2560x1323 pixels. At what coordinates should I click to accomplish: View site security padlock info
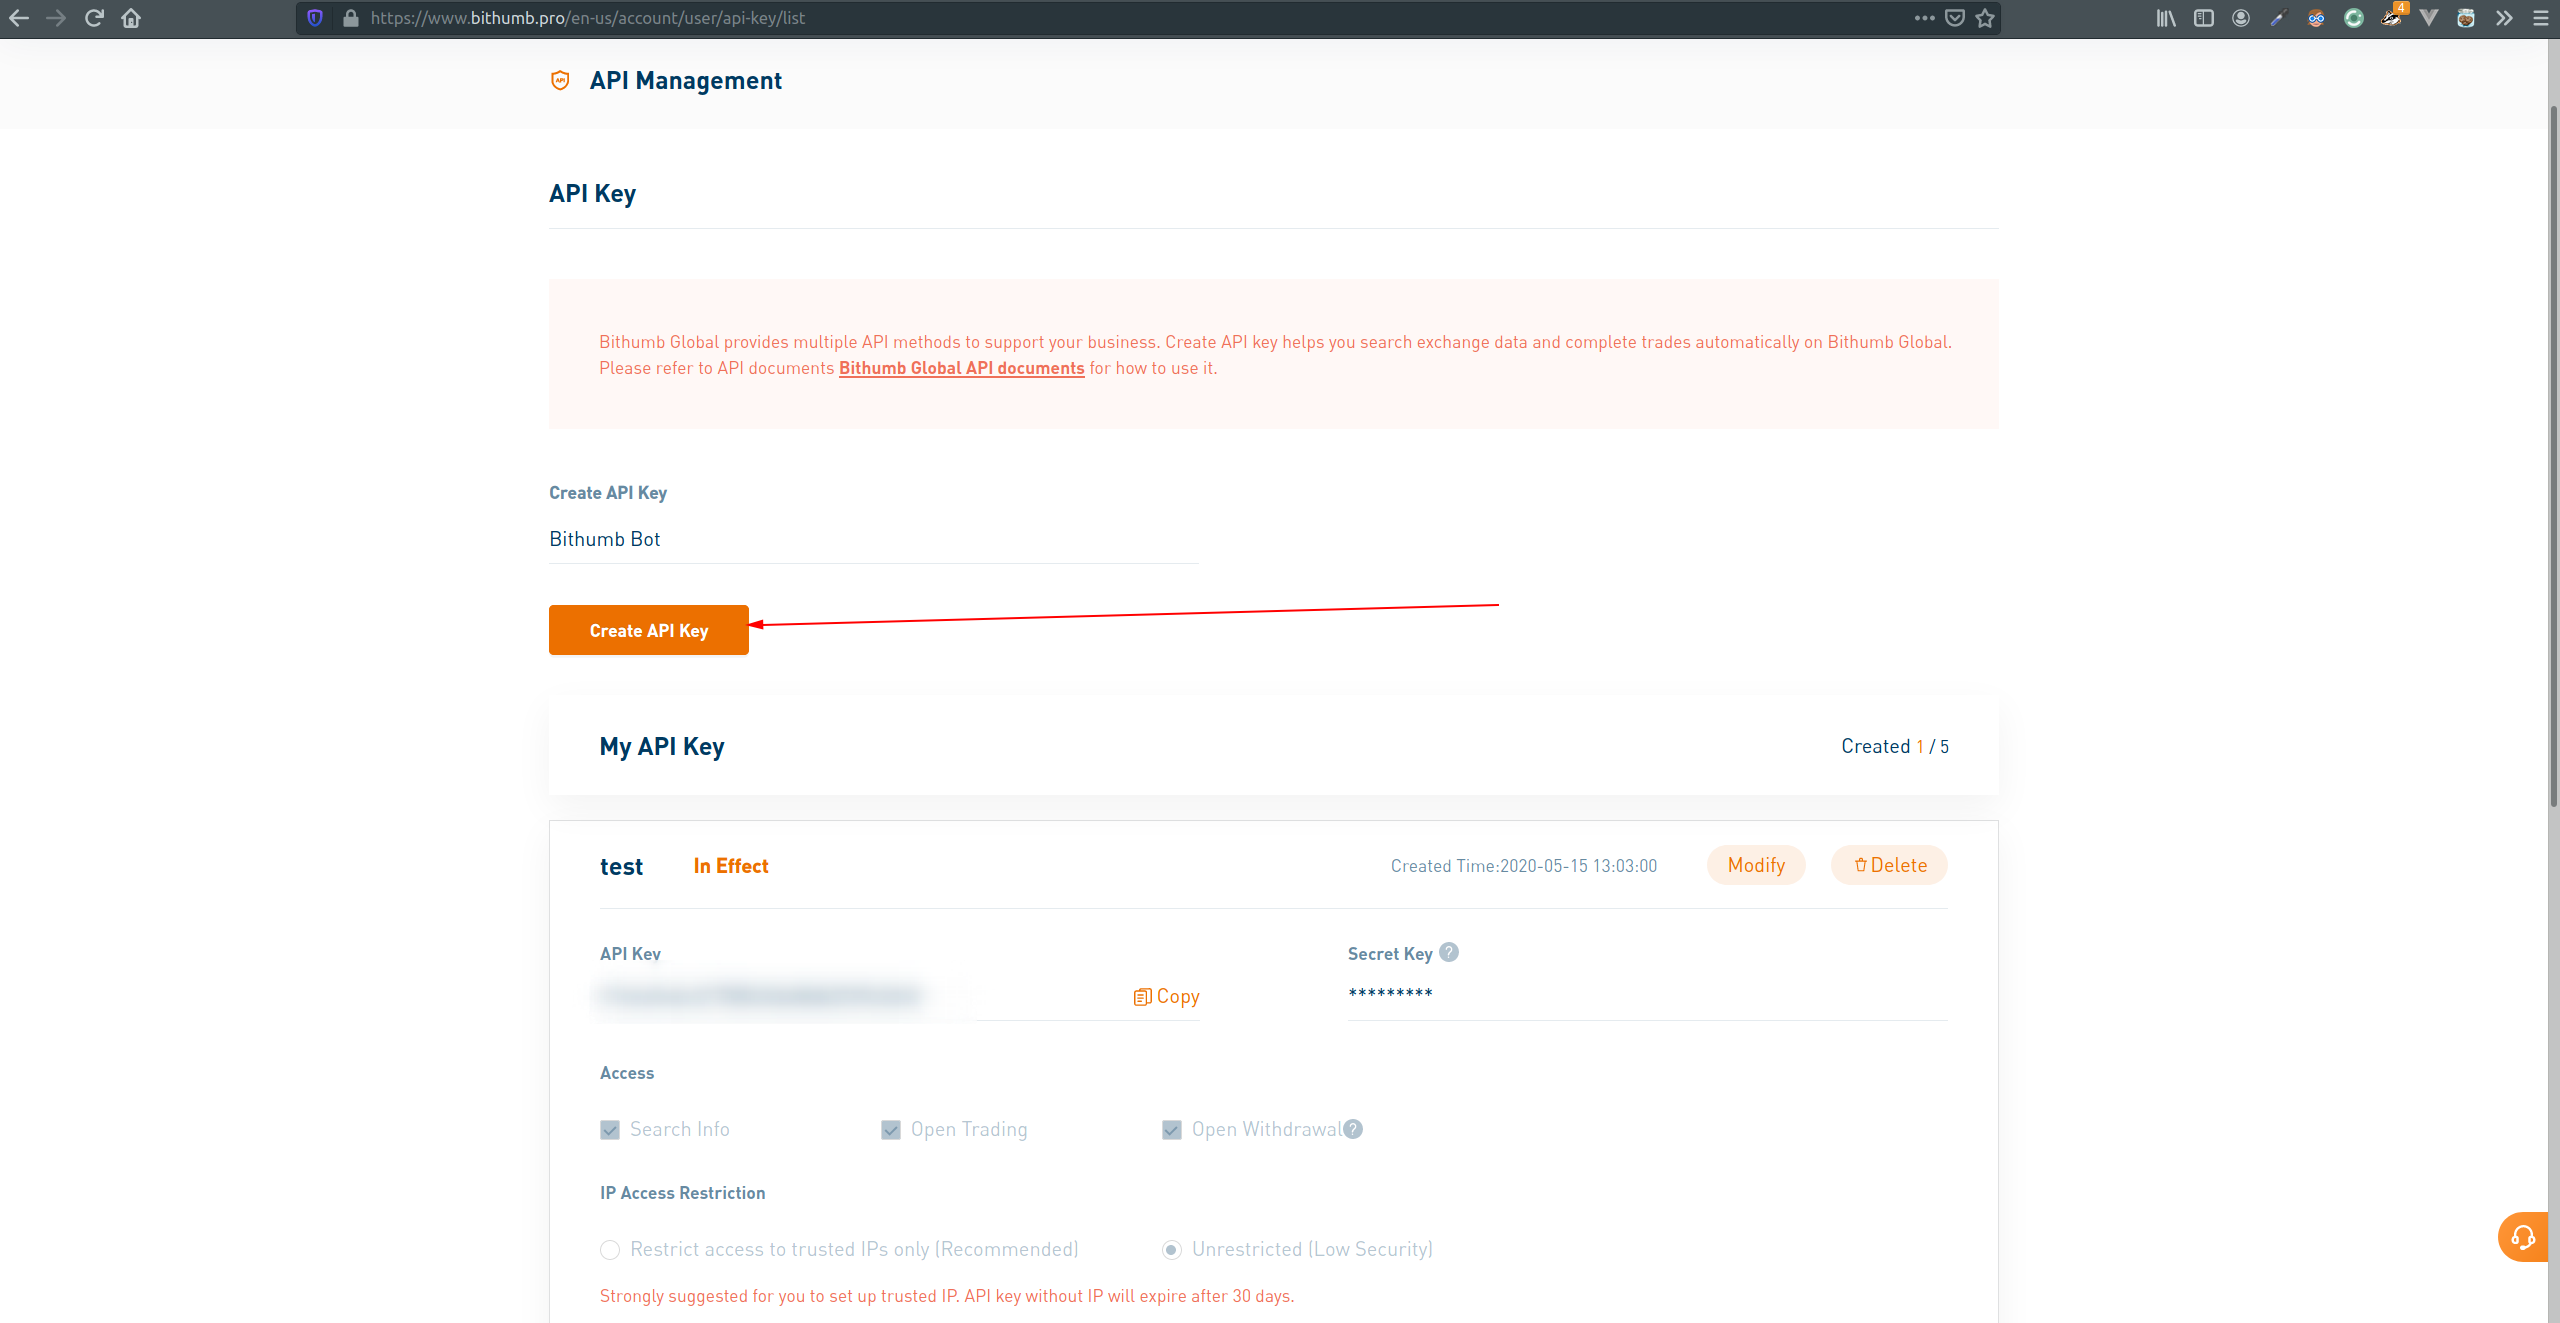point(350,18)
